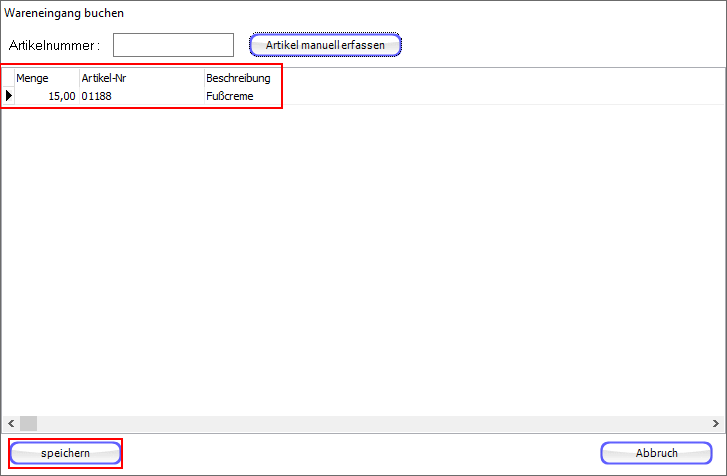Image resolution: width=727 pixels, height=476 pixels.
Task: Click the empty horizontal scrollbar track
Action: 370,423
